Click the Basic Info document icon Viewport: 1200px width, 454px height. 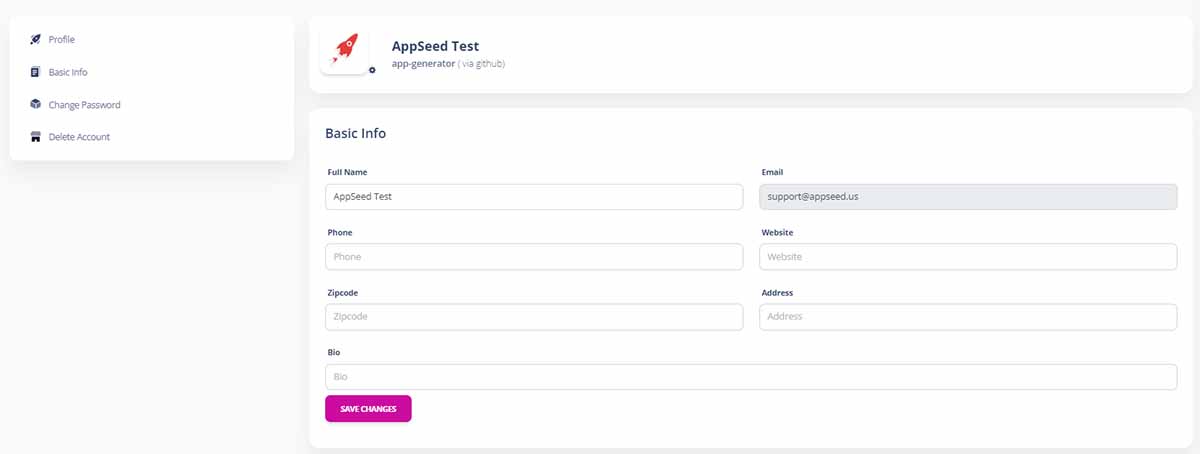click(x=35, y=72)
